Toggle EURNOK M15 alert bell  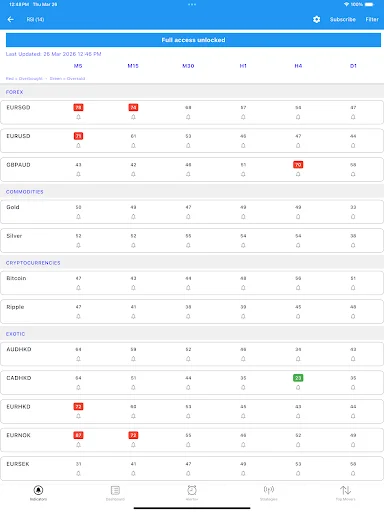click(133, 445)
